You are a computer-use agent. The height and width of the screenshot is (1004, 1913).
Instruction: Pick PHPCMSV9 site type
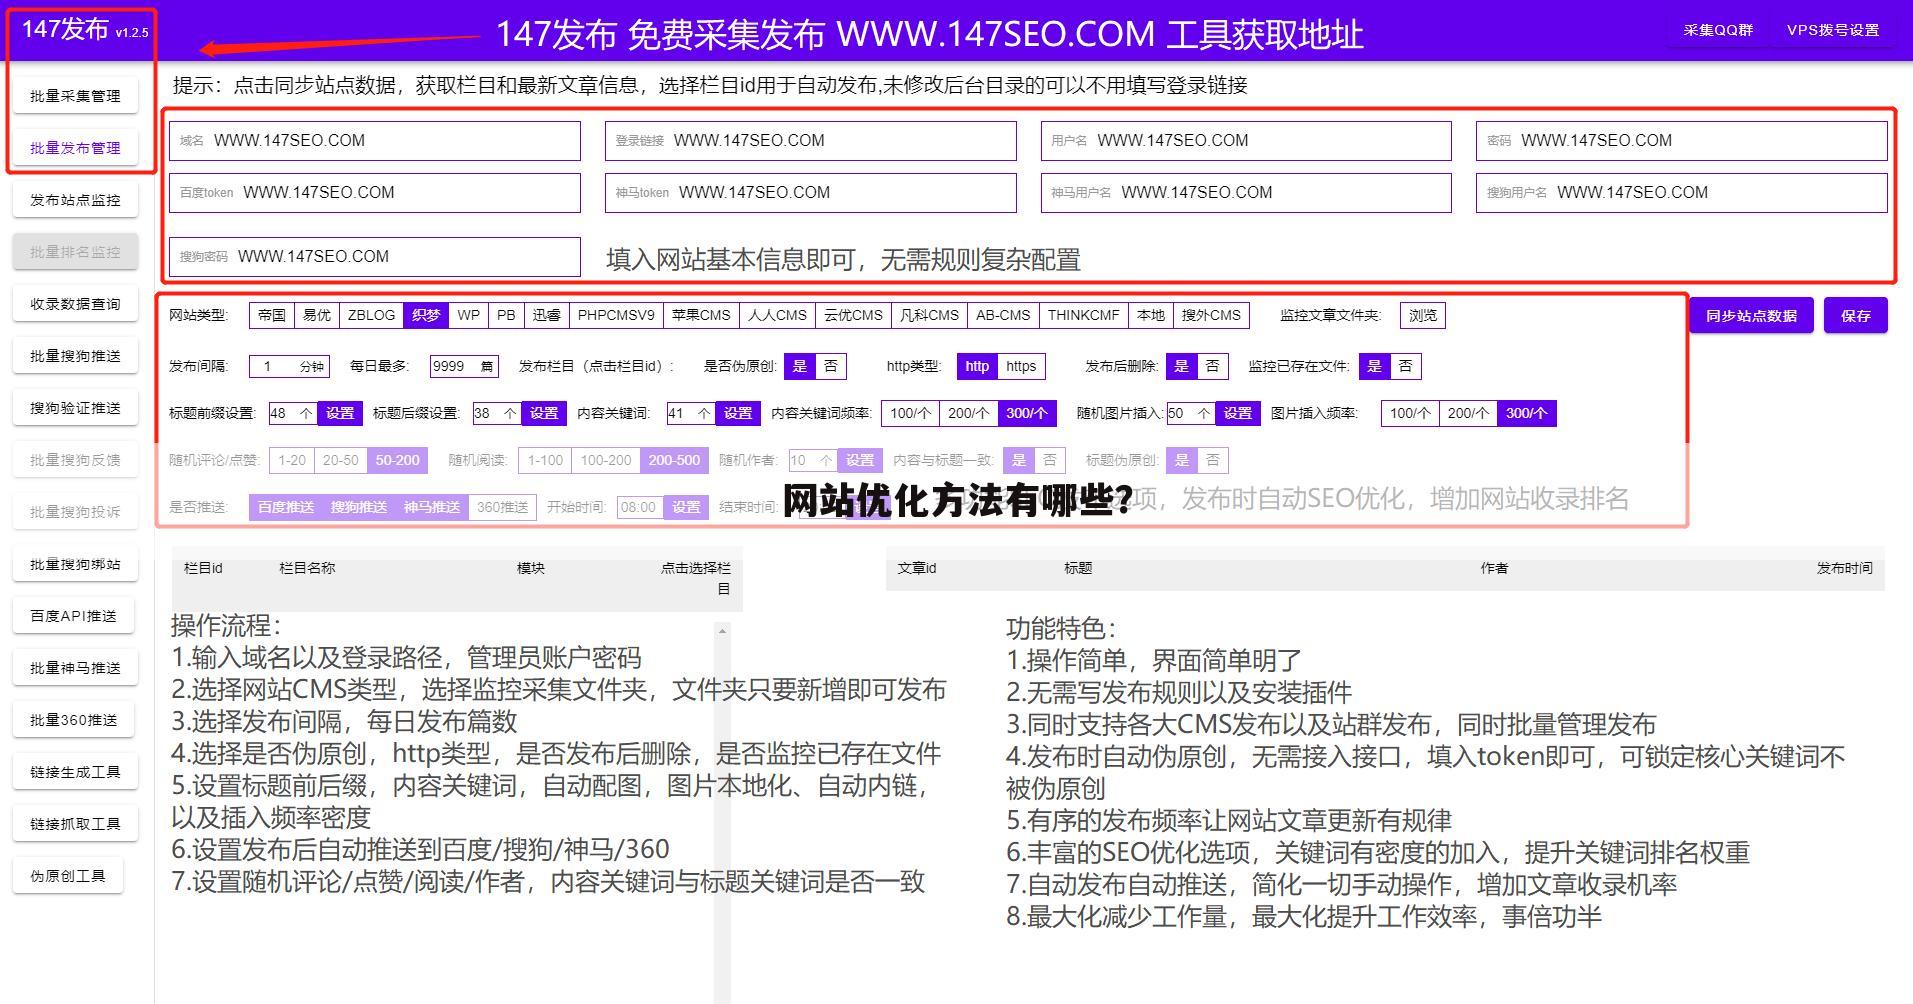pos(616,315)
